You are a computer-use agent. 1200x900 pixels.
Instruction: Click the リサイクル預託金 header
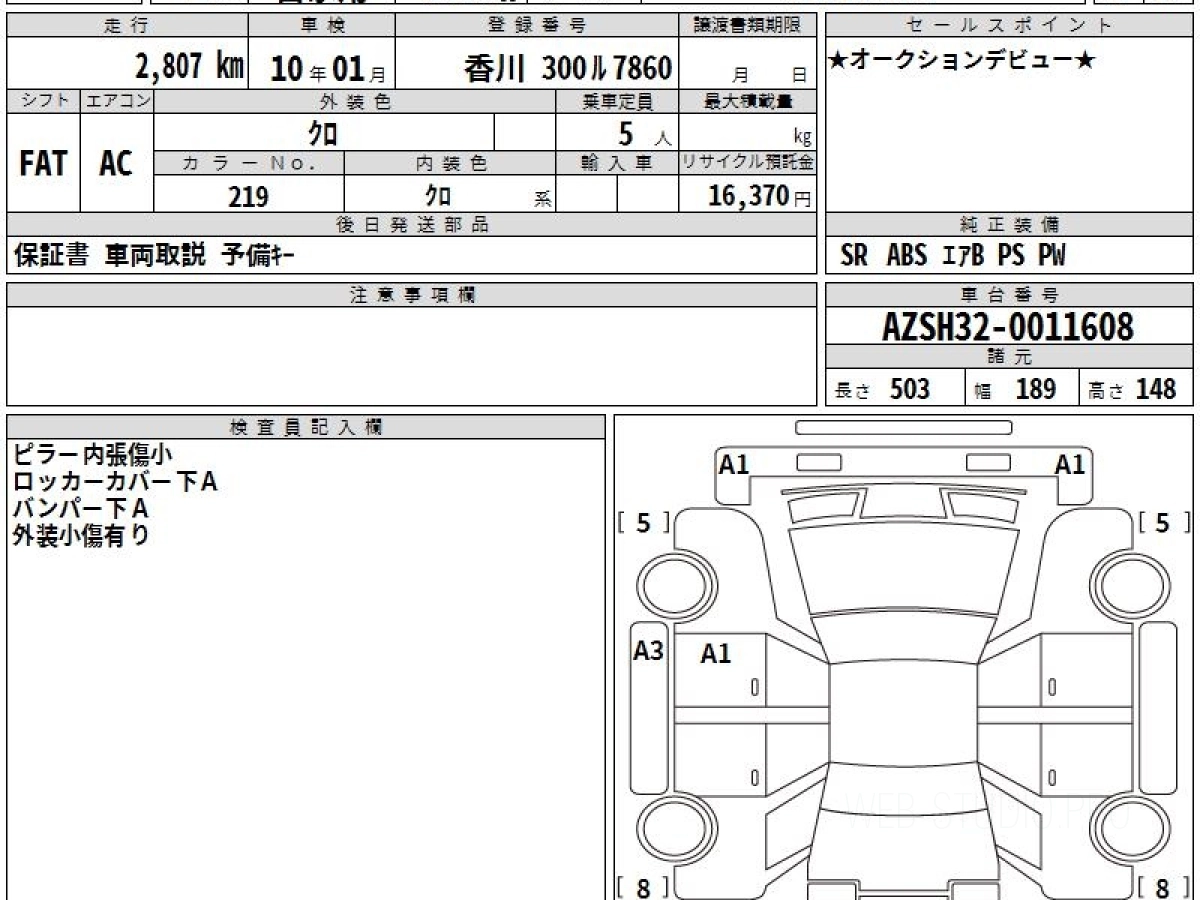[748, 163]
